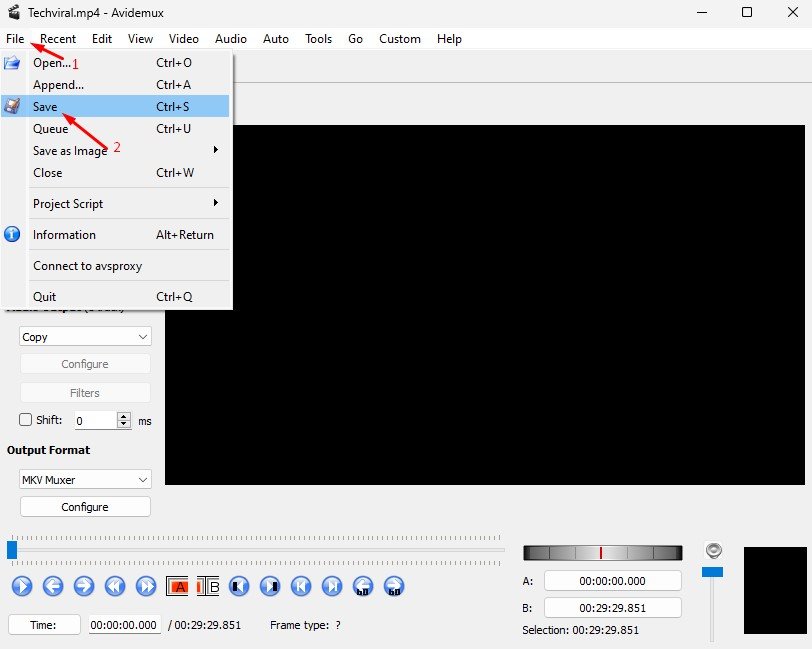812x649 pixels.
Task: Click Configure button under Output Format
Action: tap(85, 507)
